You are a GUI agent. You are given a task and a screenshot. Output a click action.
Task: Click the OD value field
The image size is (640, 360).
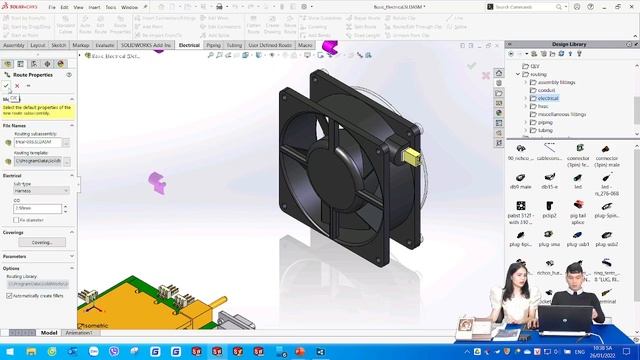(x=38, y=208)
